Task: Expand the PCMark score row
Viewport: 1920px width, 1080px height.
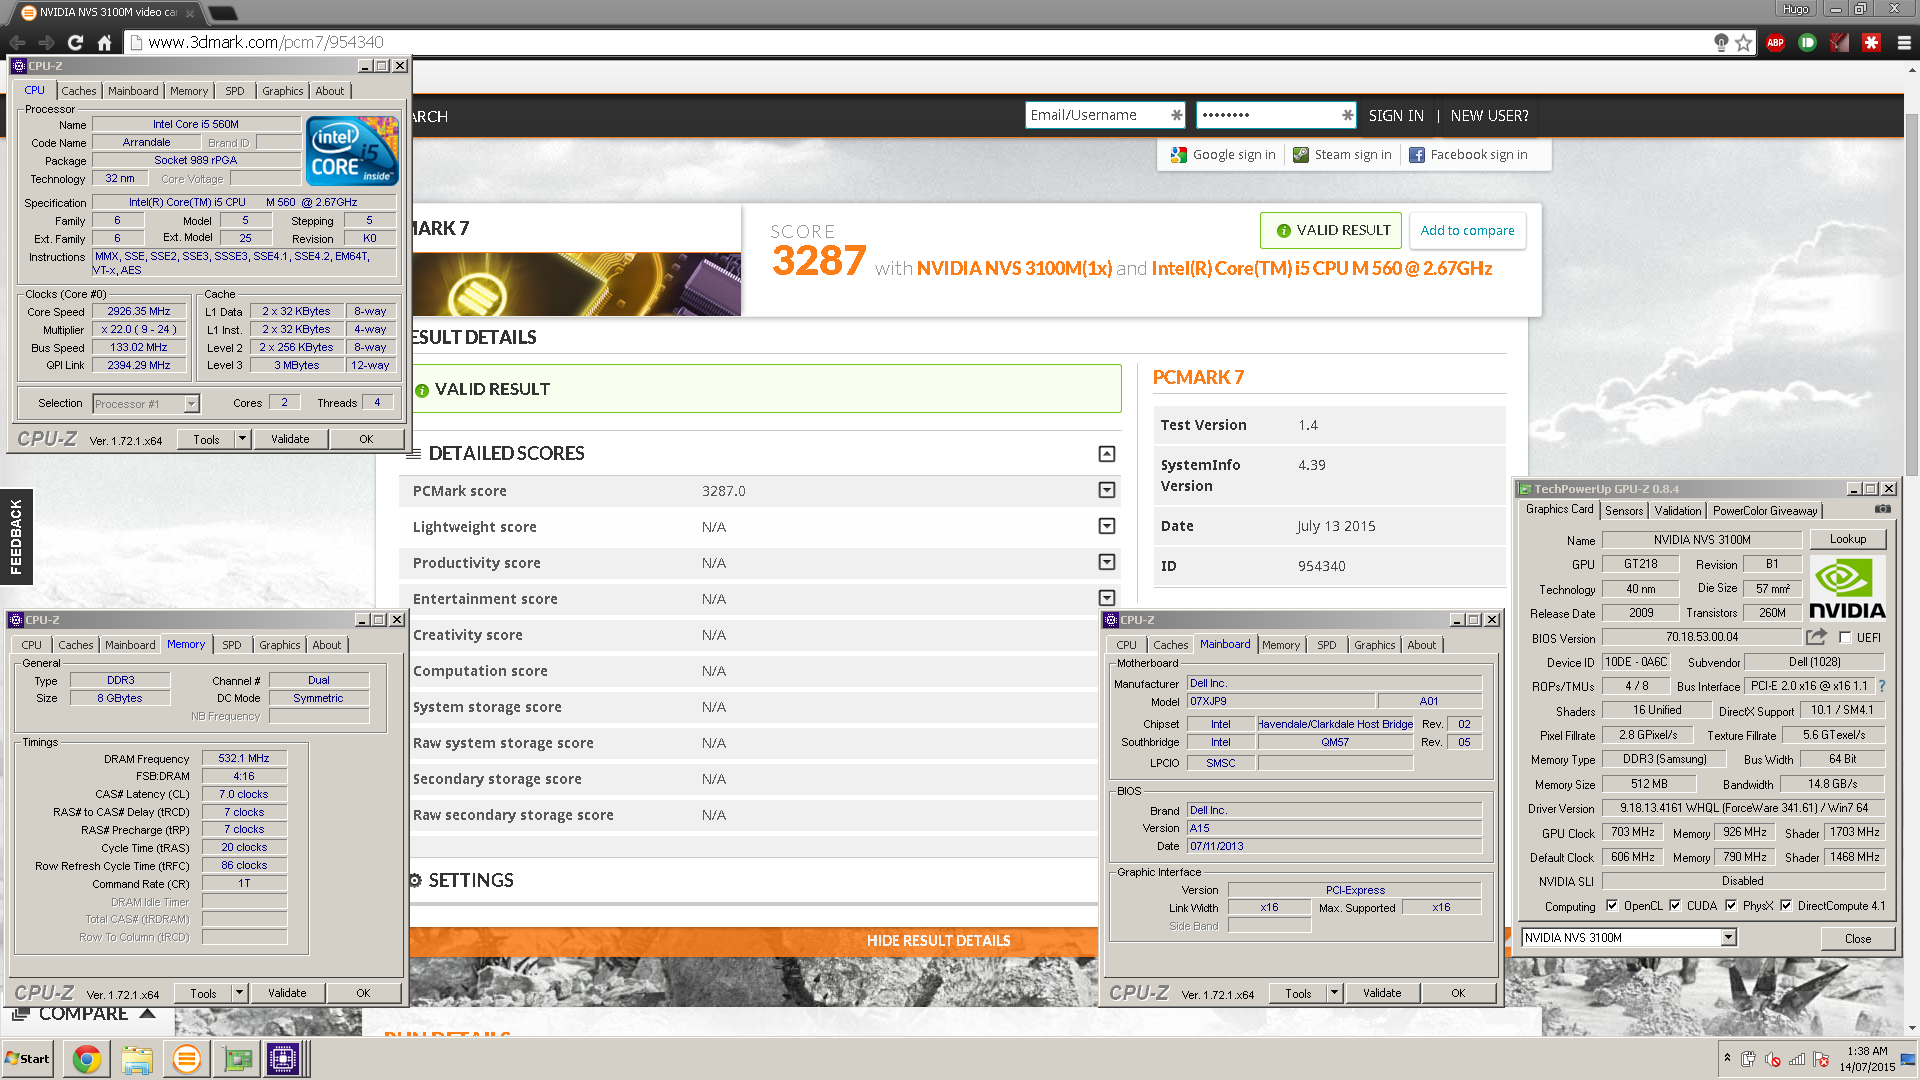Action: tap(1107, 490)
